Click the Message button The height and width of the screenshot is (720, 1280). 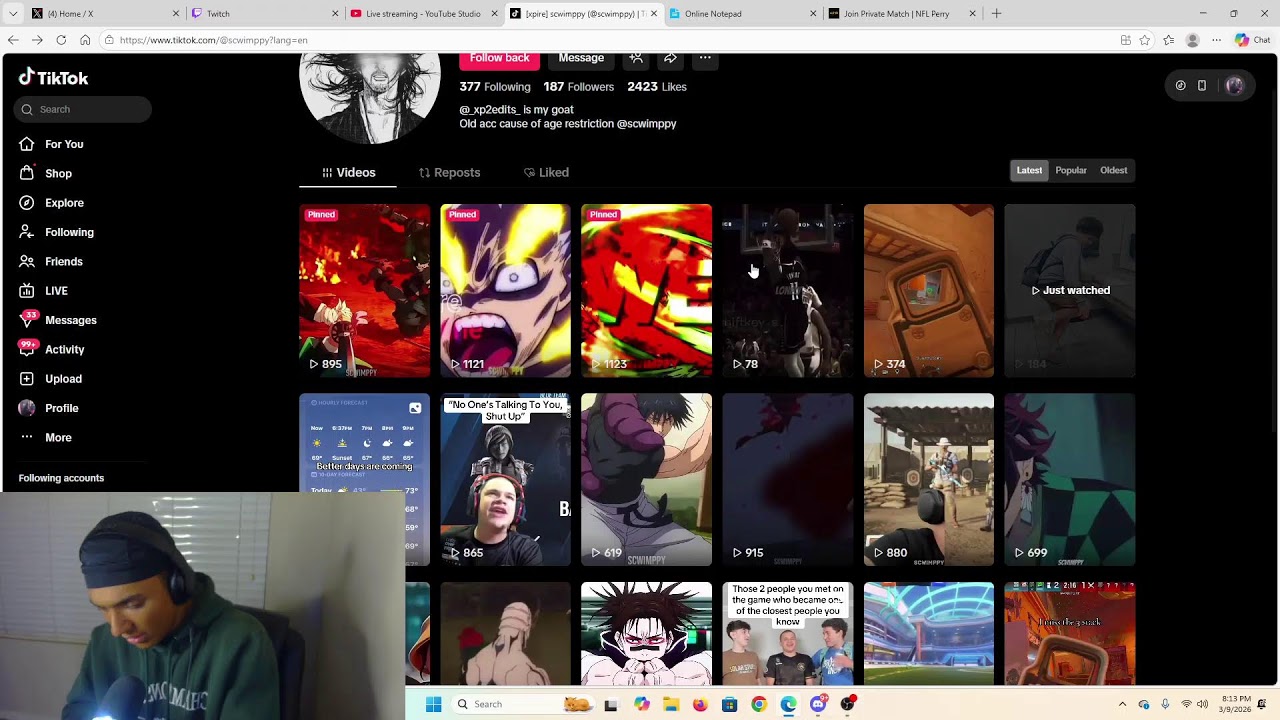[x=581, y=59]
